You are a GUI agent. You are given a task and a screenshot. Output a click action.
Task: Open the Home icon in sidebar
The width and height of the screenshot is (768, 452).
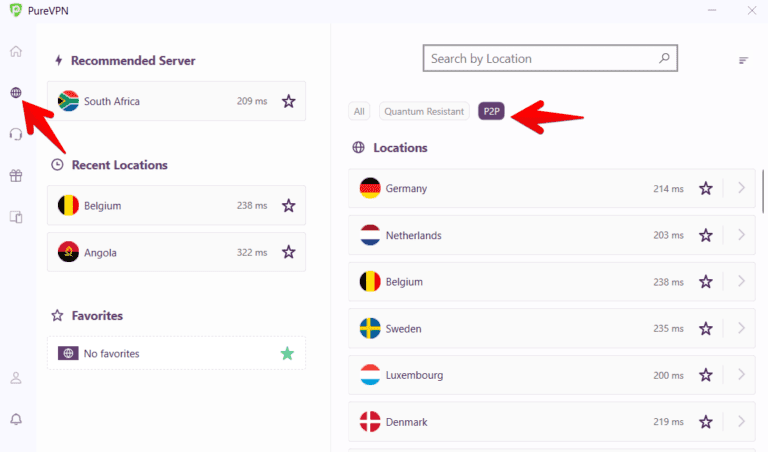click(x=16, y=51)
